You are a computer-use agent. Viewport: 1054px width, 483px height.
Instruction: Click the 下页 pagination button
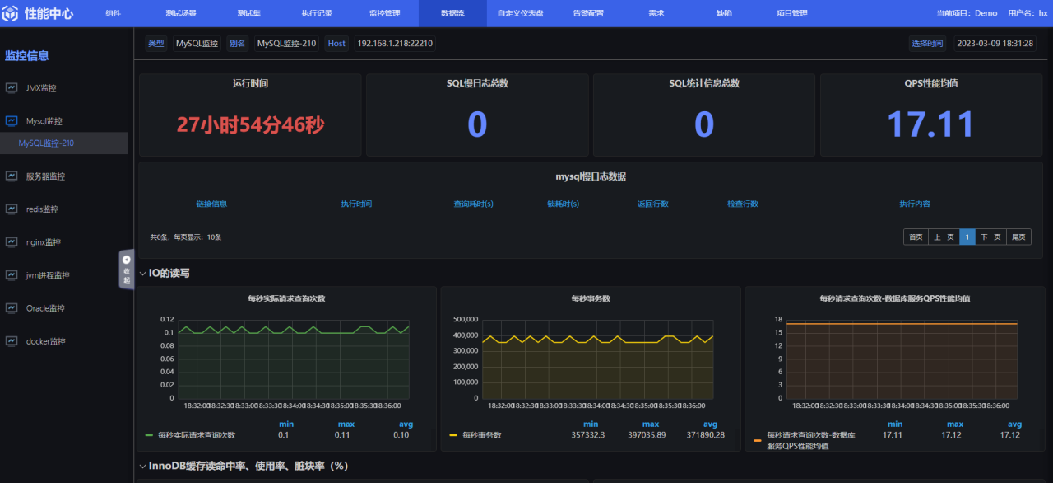991,236
